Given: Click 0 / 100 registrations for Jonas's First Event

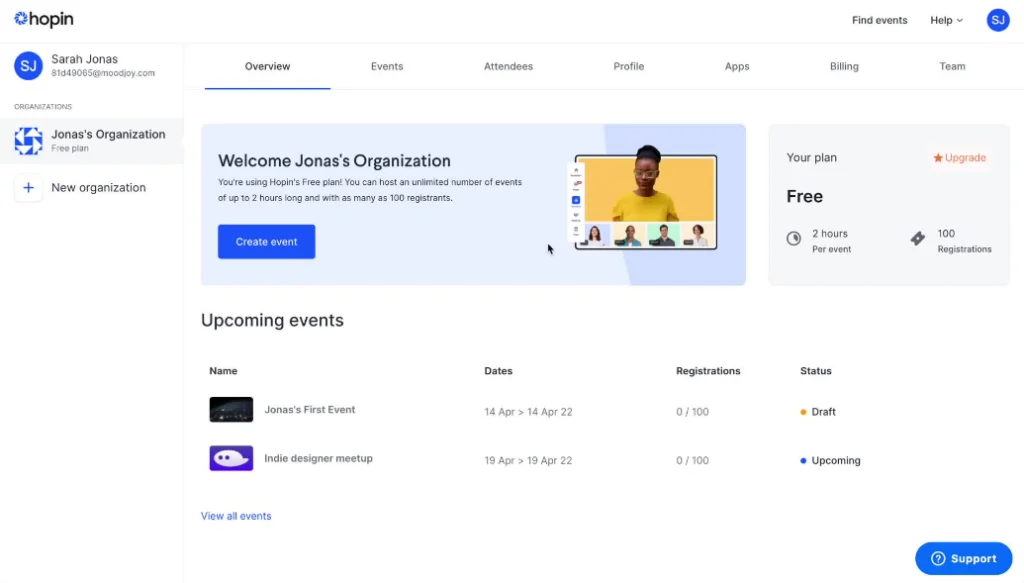Looking at the screenshot, I should coord(692,412).
